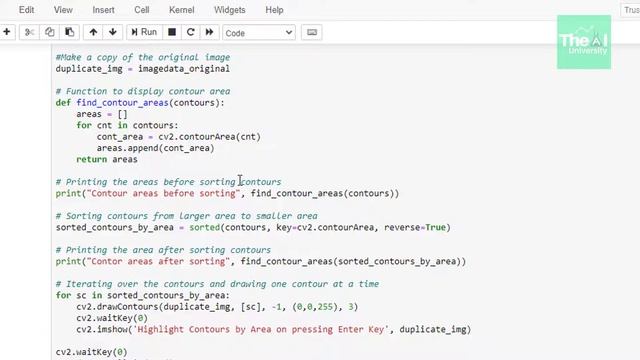The image size is (640, 360).
Task: Open the Kernel menu
Action: [x=182, y=10]
